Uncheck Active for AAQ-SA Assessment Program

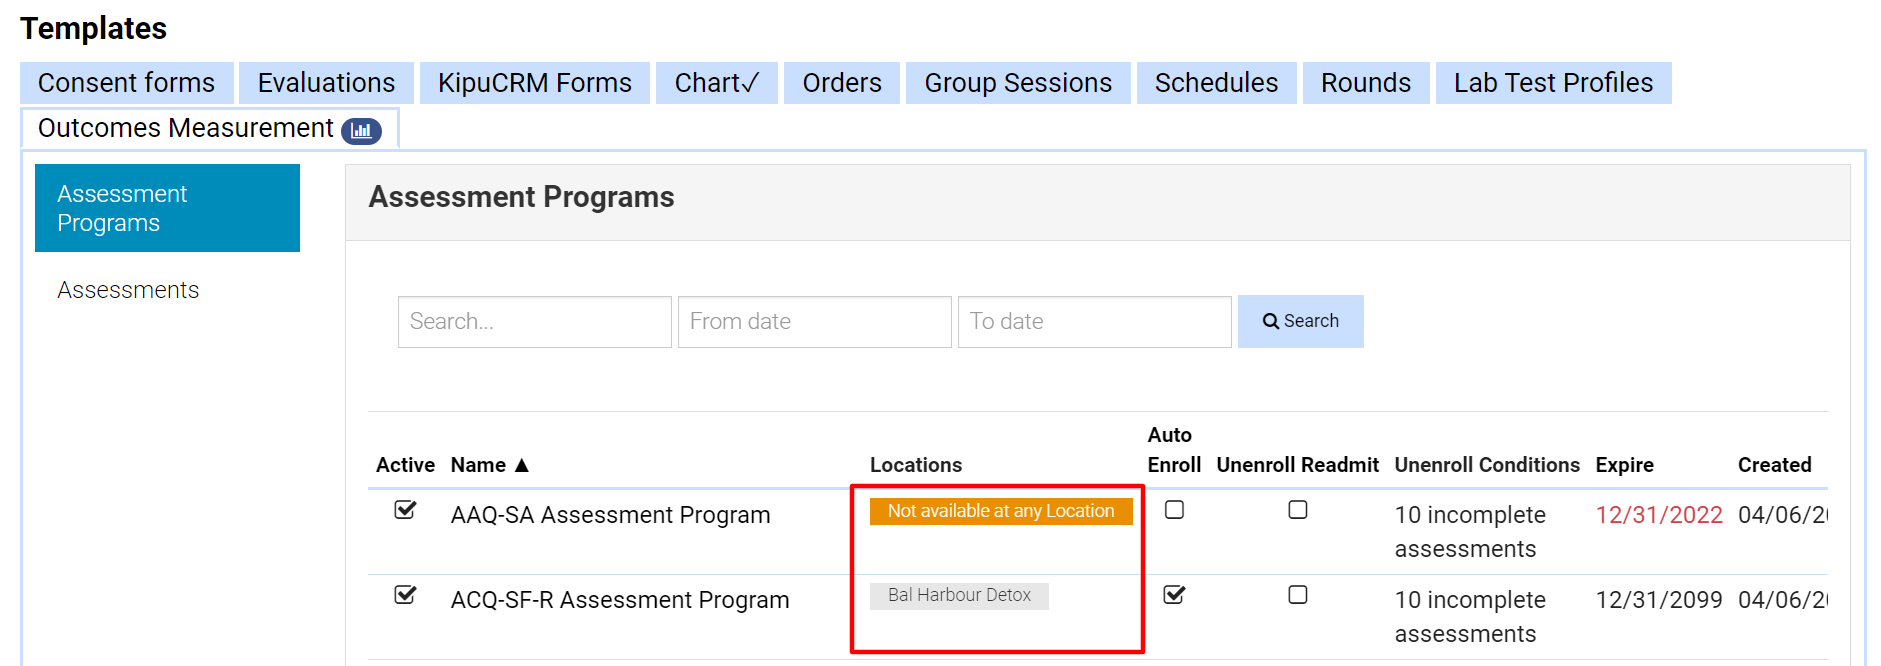coord(405,510)
